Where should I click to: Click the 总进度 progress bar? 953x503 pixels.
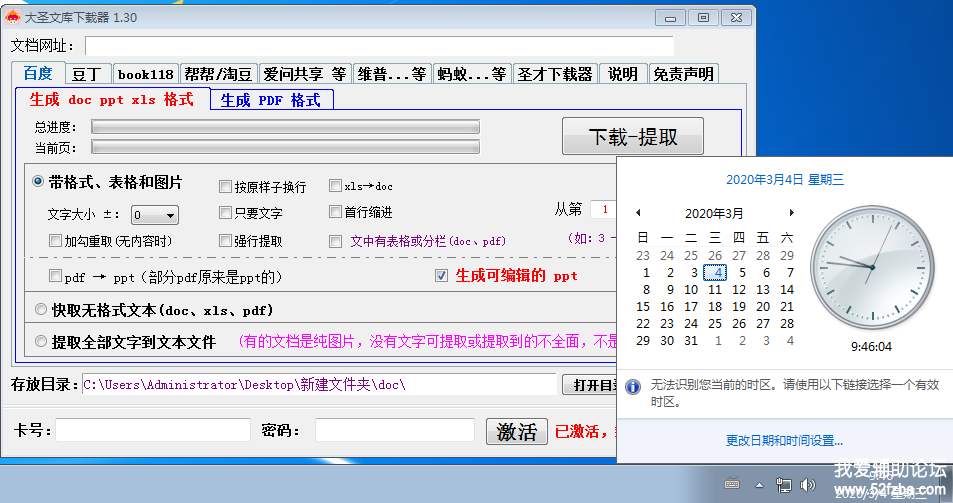286,126
